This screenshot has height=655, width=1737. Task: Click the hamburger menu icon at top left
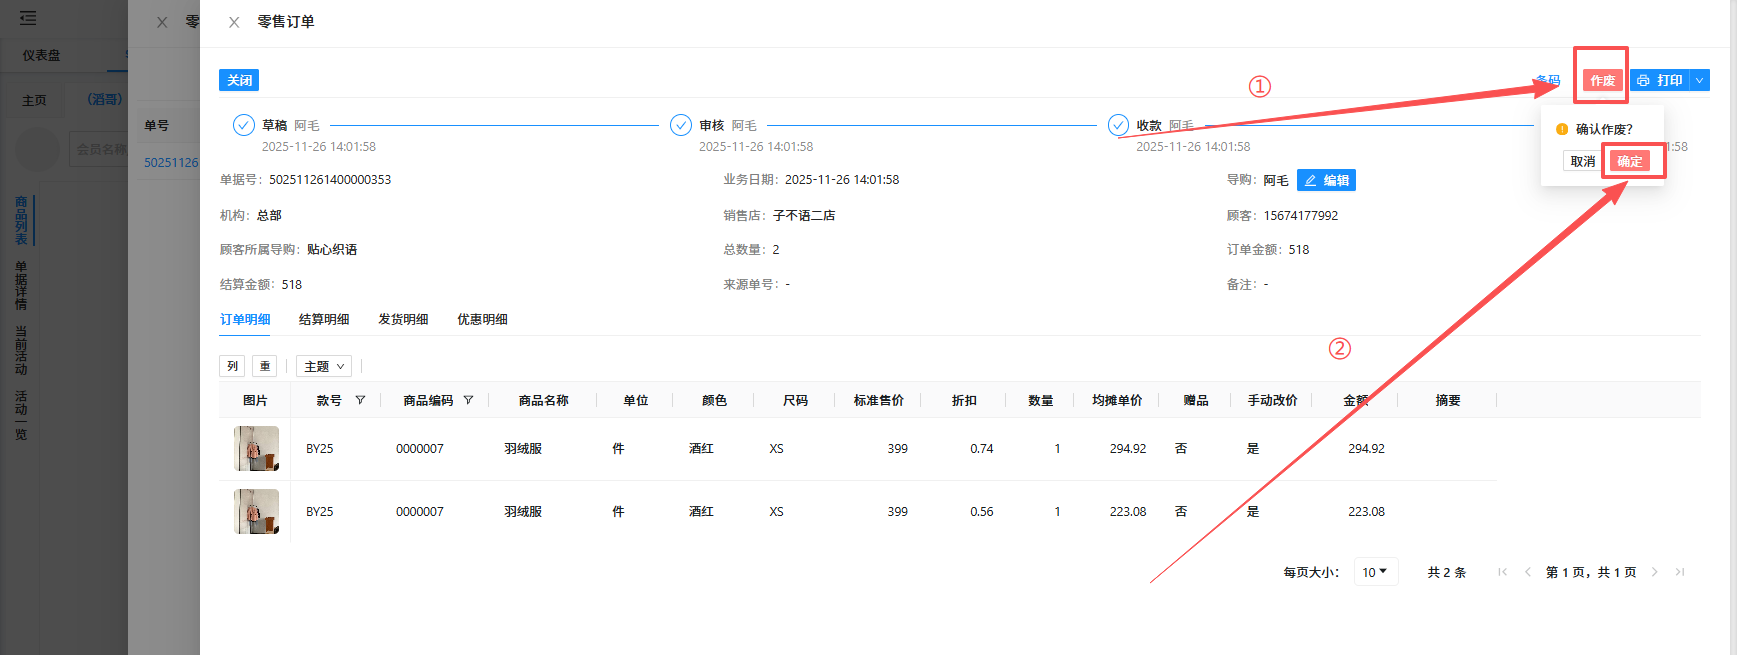28,18
